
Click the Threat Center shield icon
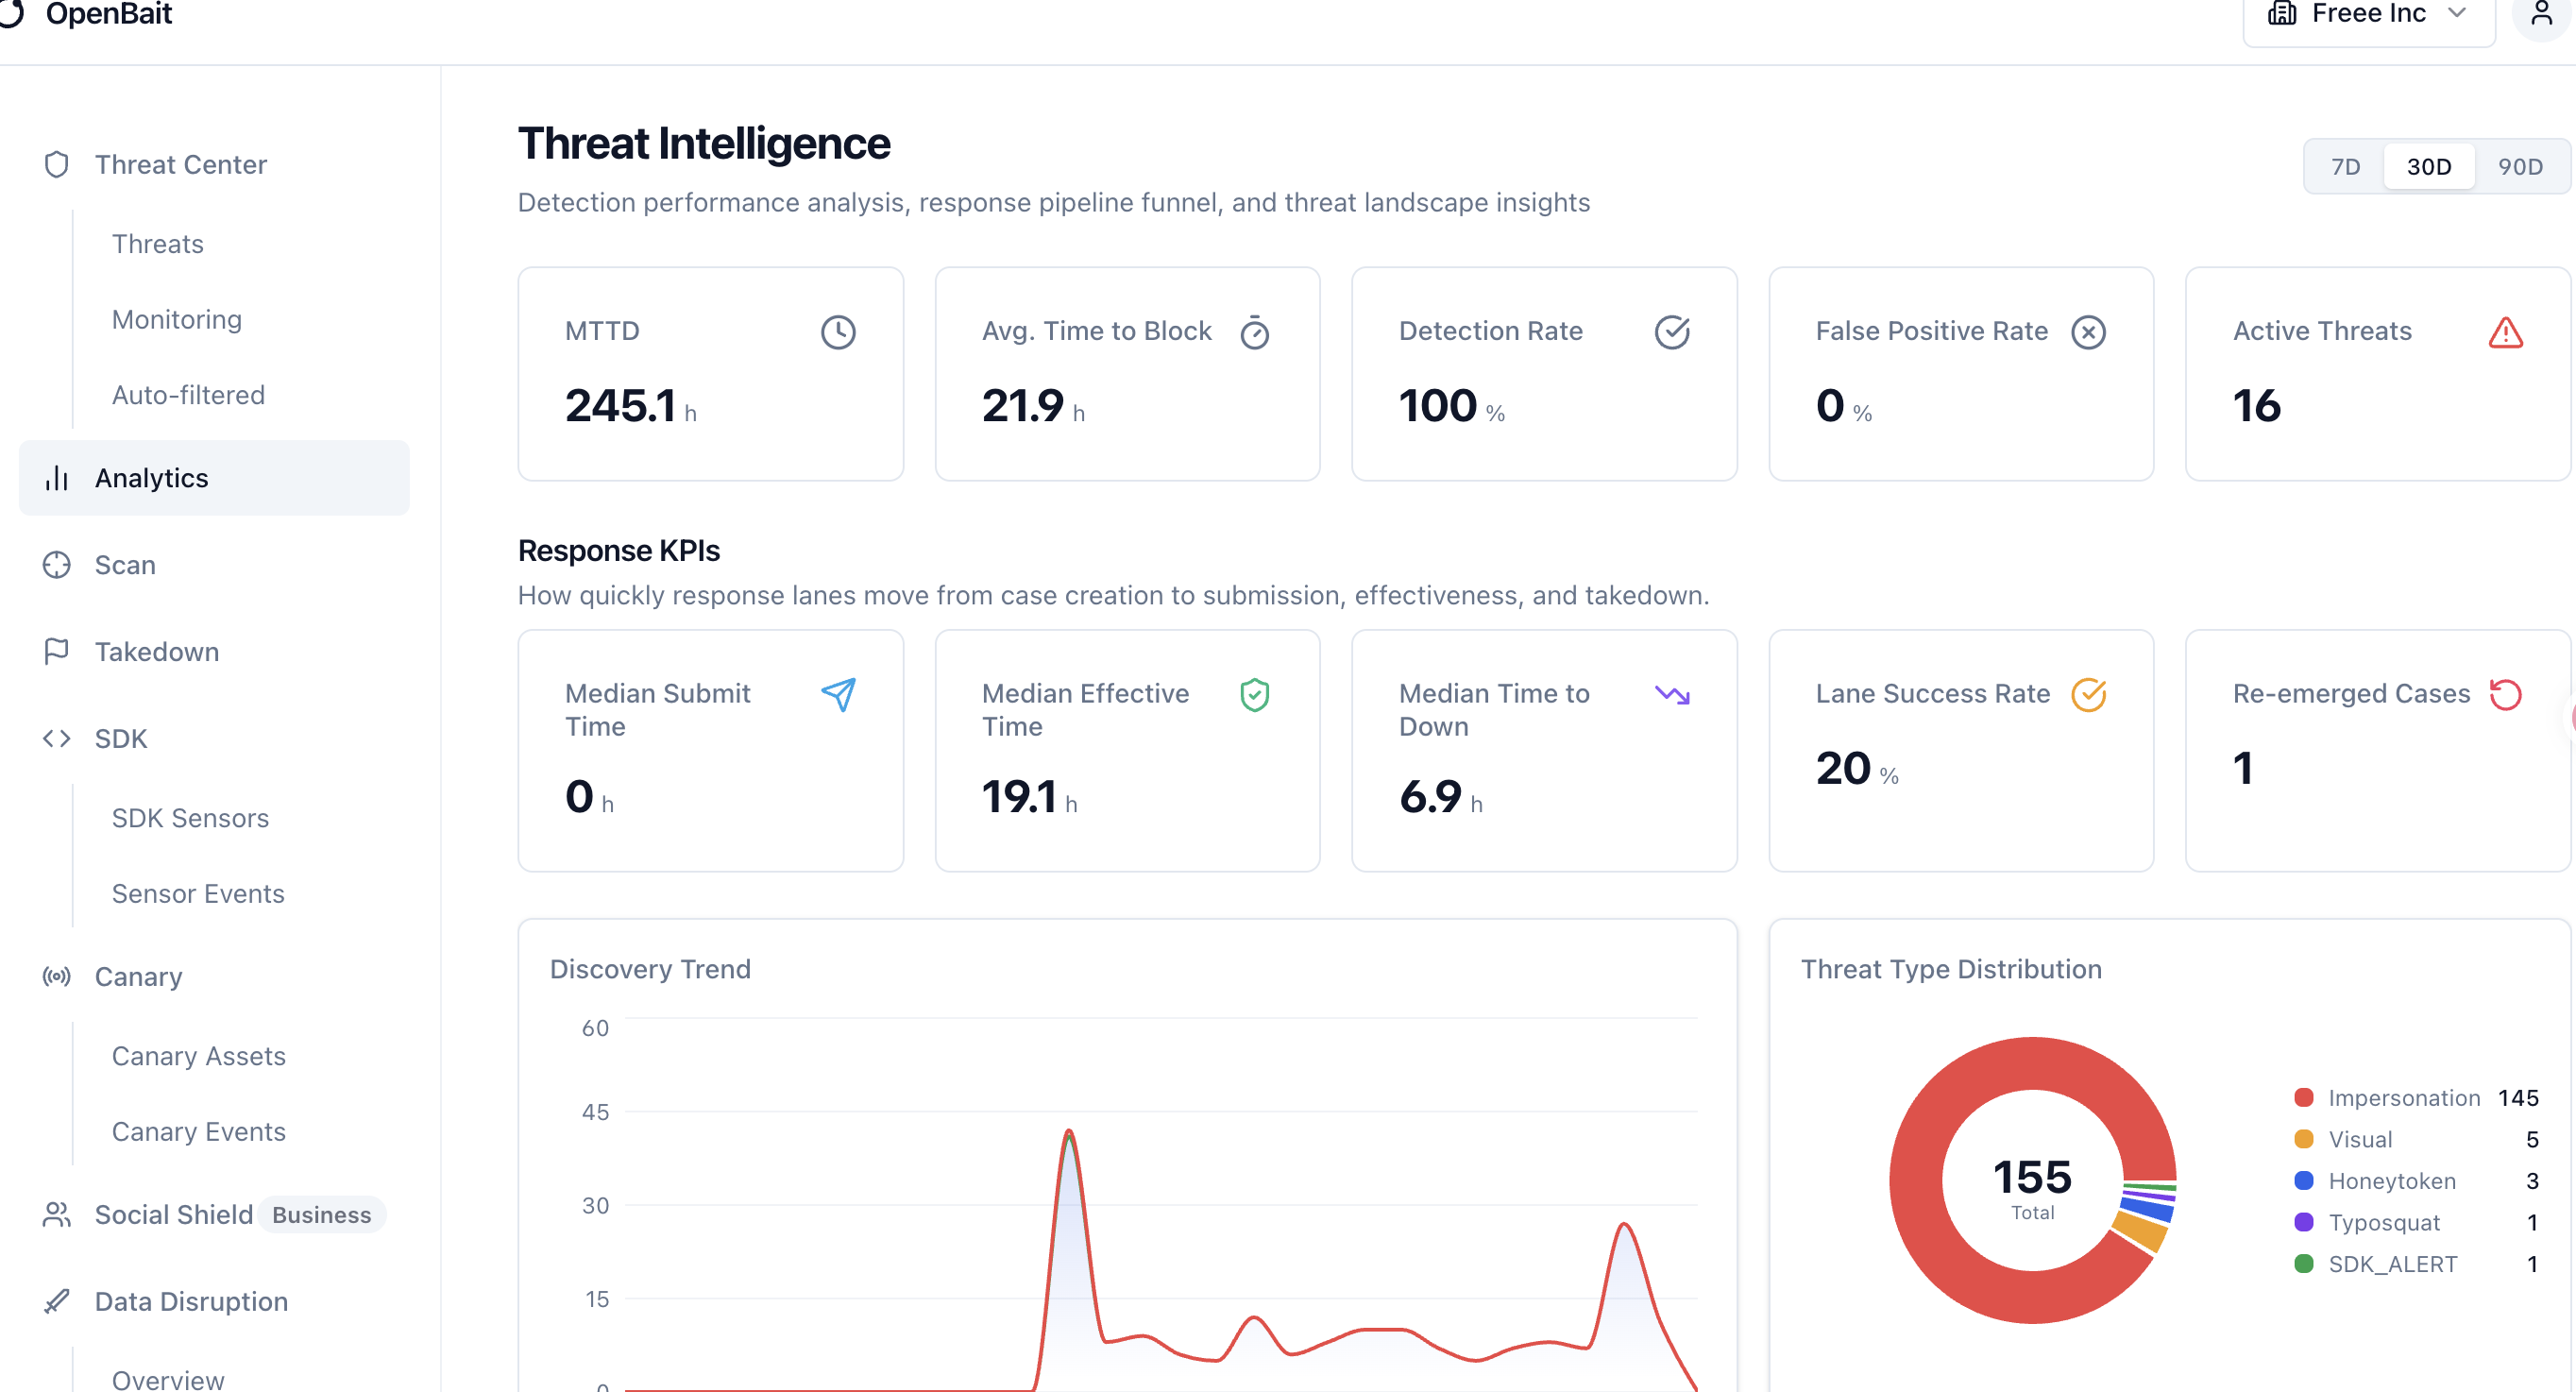pyautogui.click(x=57, y=165)
